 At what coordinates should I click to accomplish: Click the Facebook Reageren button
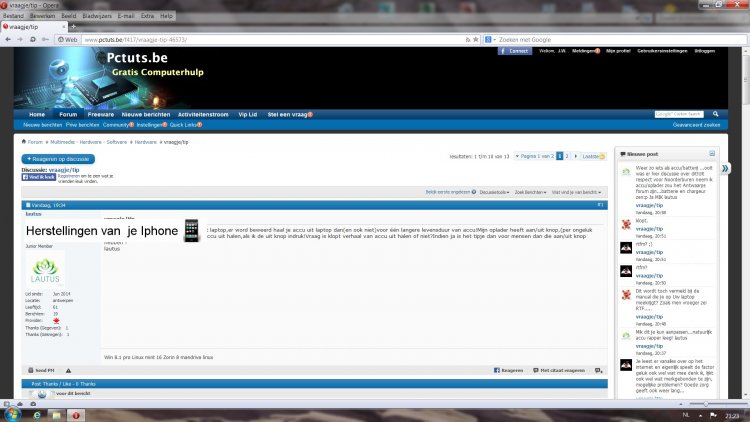click(x=508, y=370)
